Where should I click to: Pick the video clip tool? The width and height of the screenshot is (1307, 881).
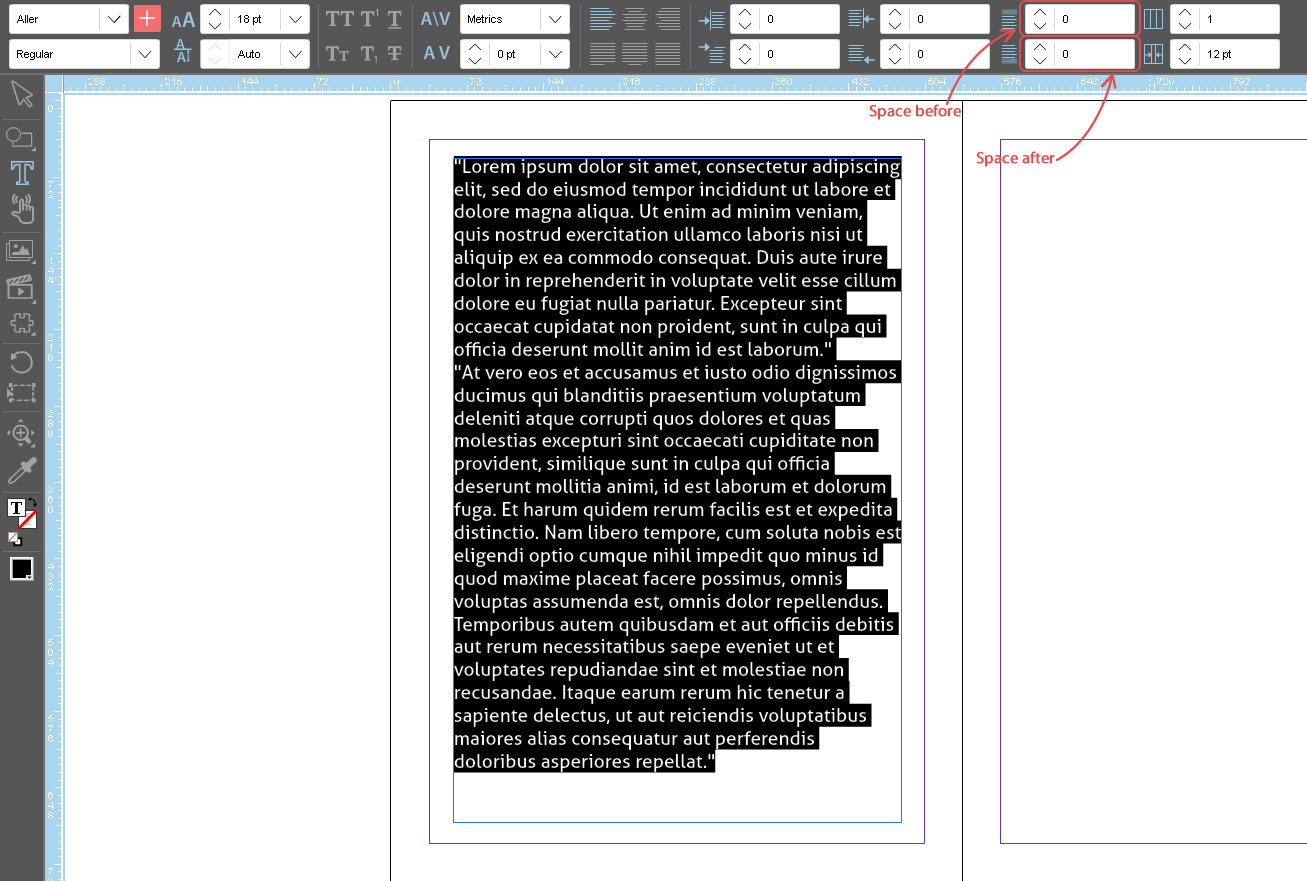click(20, 288)
